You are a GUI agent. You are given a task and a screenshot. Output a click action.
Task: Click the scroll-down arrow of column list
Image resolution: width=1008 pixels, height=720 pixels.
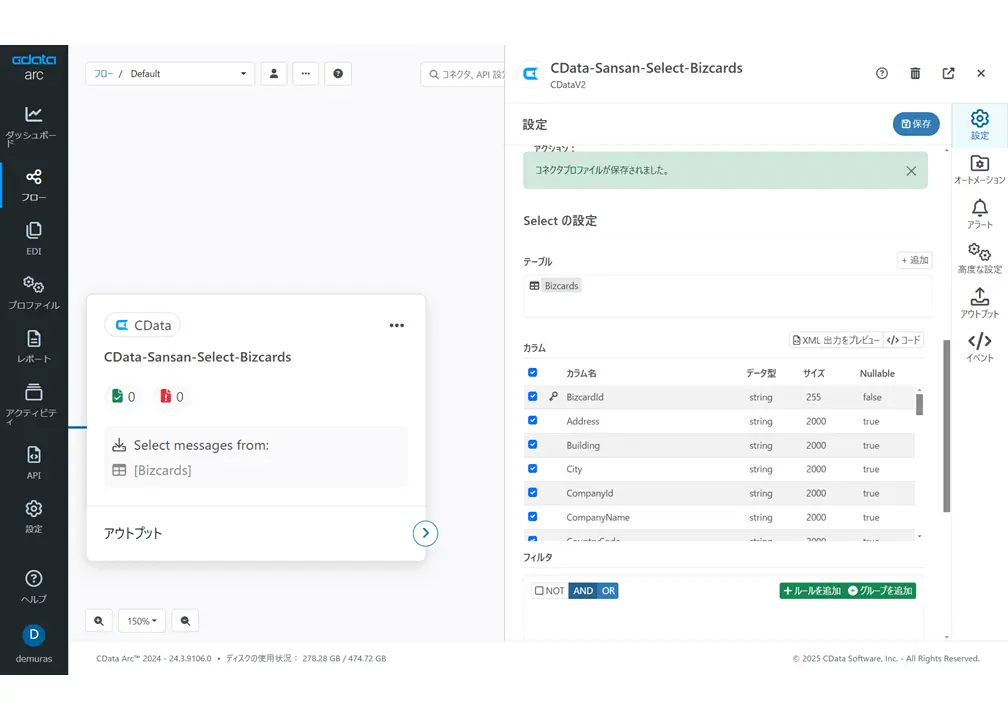coord(919,536)
